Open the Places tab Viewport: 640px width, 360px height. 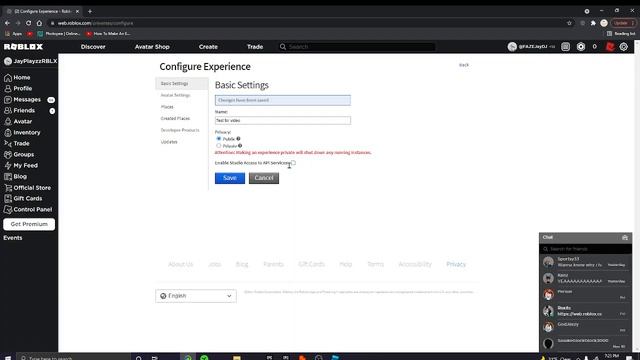pos(167,107)
